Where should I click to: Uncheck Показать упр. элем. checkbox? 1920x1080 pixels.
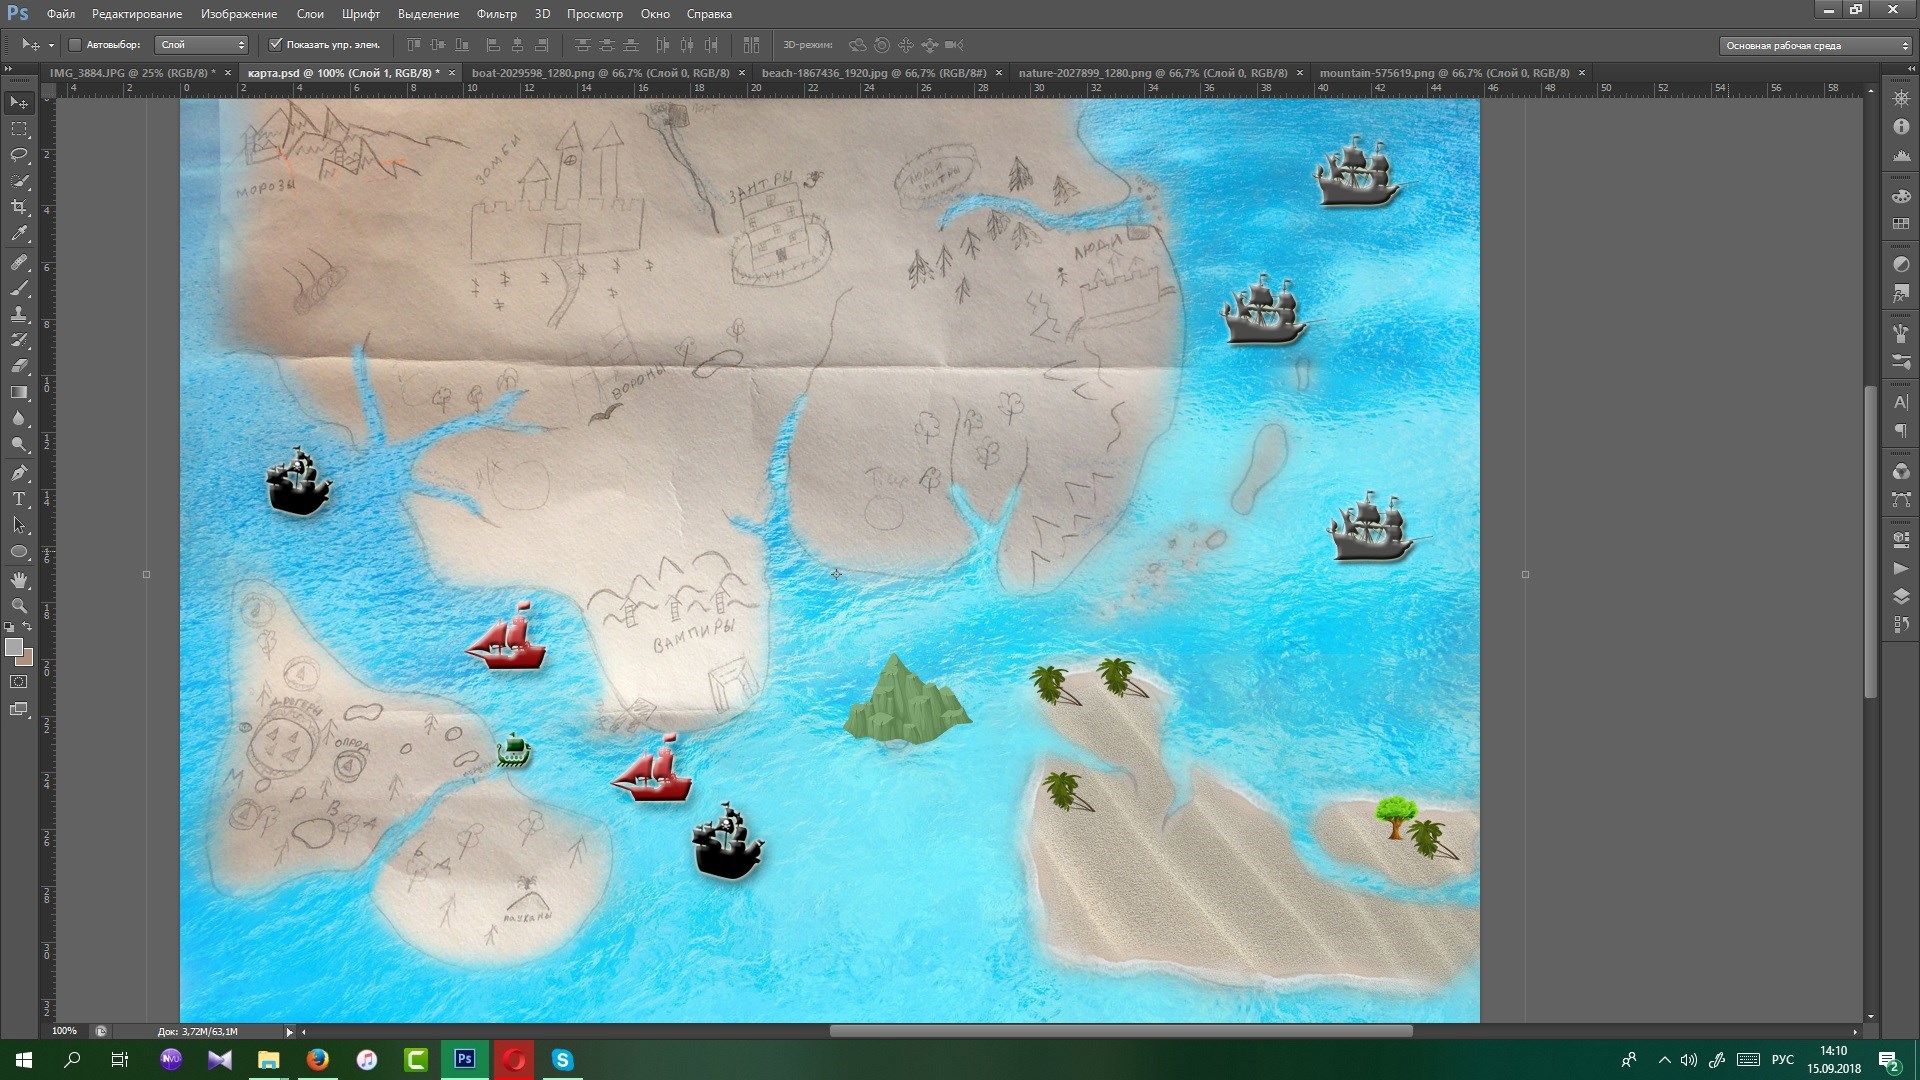tap(276, 45)
